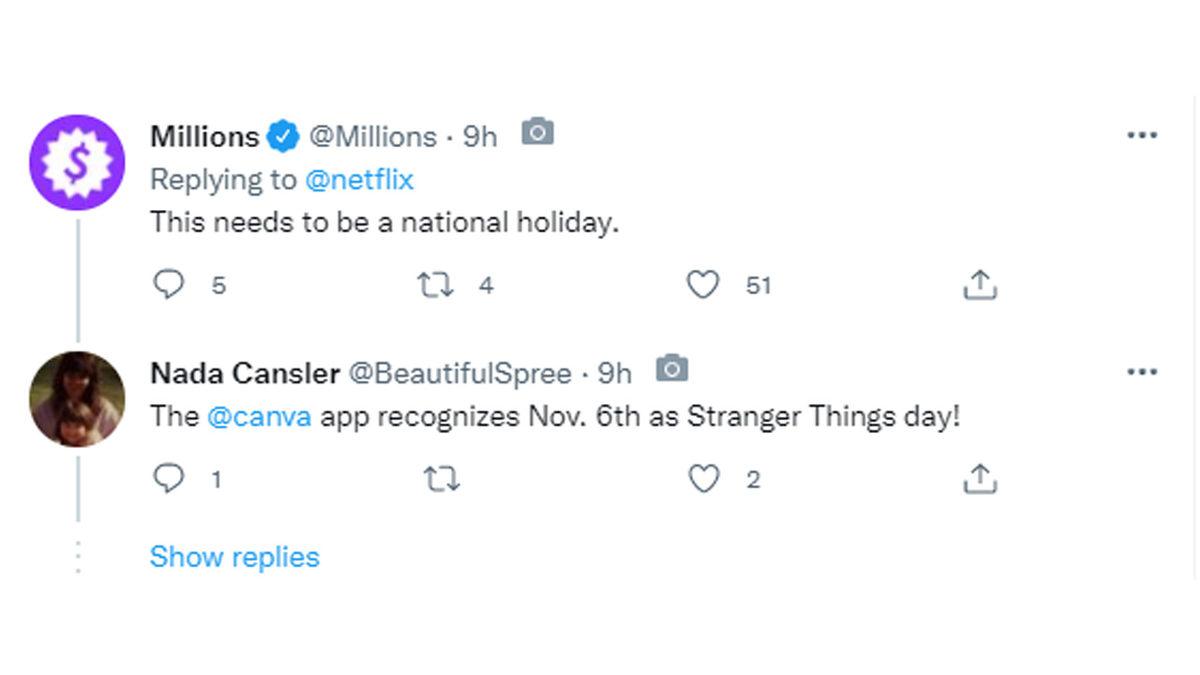Click the Millions purple profile avatar
This screenshot has height=675, width=1200.
coord(77,162)
